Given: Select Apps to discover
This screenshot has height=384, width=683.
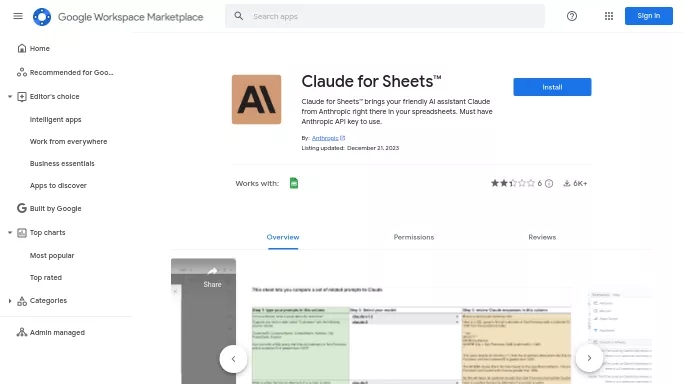Looking at the screenshot, I should 58,185.
